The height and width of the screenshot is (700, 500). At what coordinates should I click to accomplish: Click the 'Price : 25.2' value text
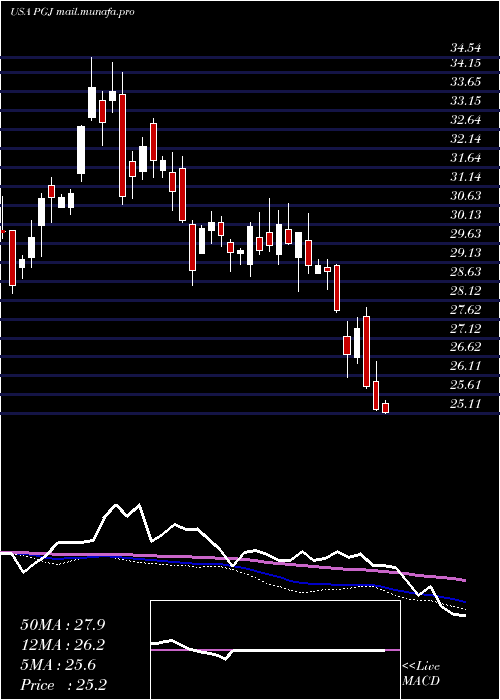[x=63, y=685]
